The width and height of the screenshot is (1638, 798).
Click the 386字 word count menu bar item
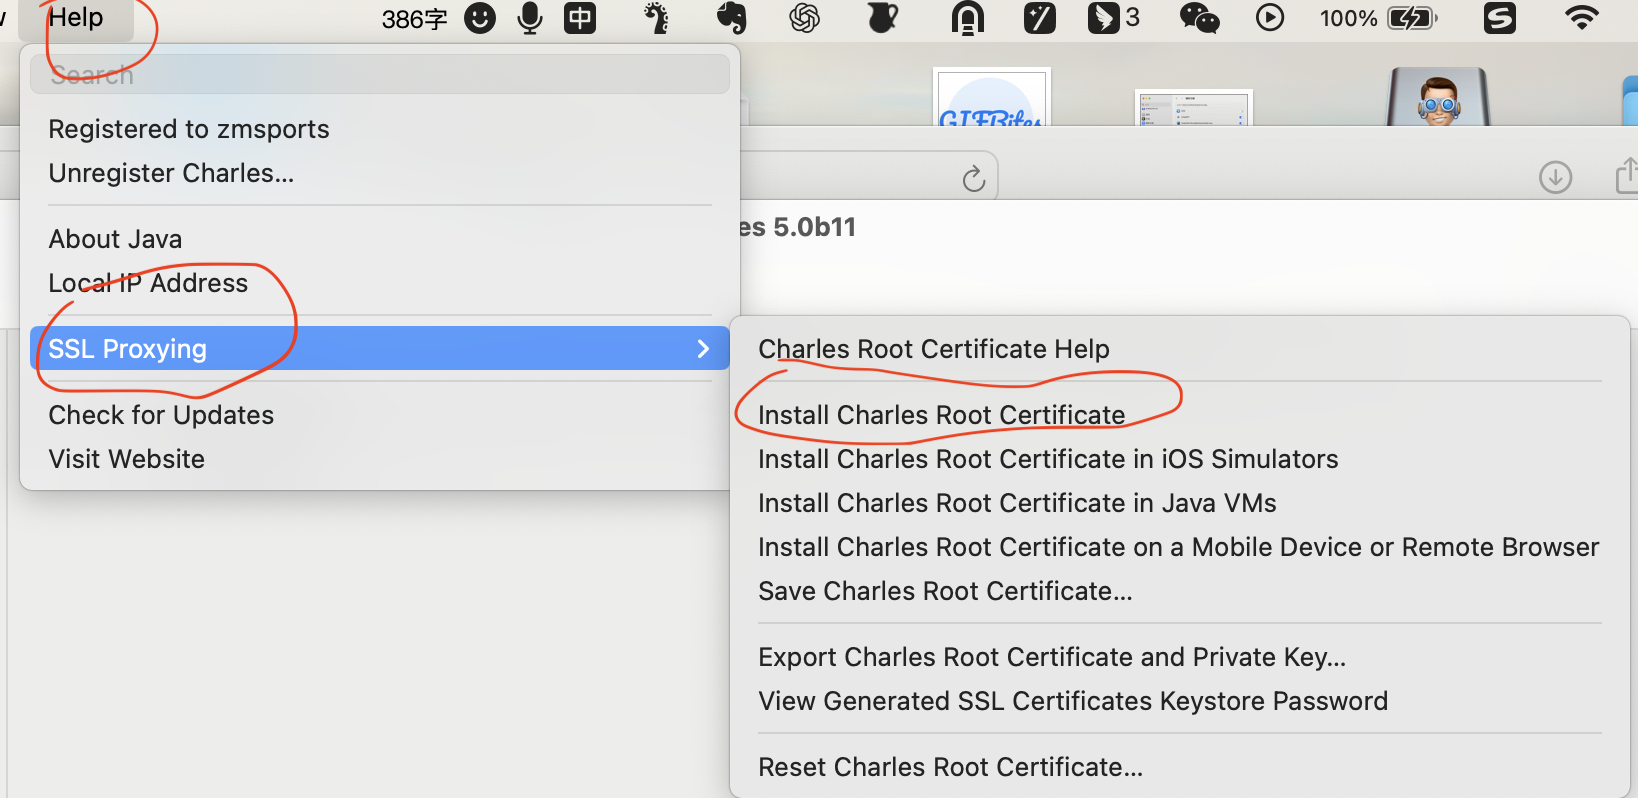coord(414,19)
